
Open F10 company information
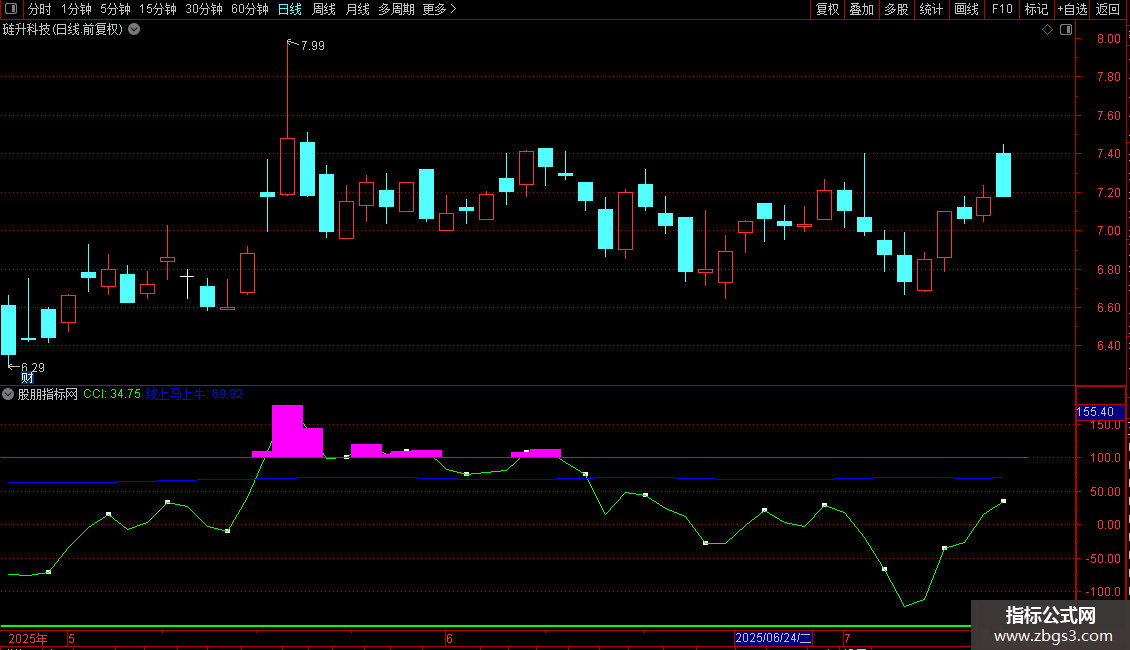pyautogui.click(x=1002, y=9)
